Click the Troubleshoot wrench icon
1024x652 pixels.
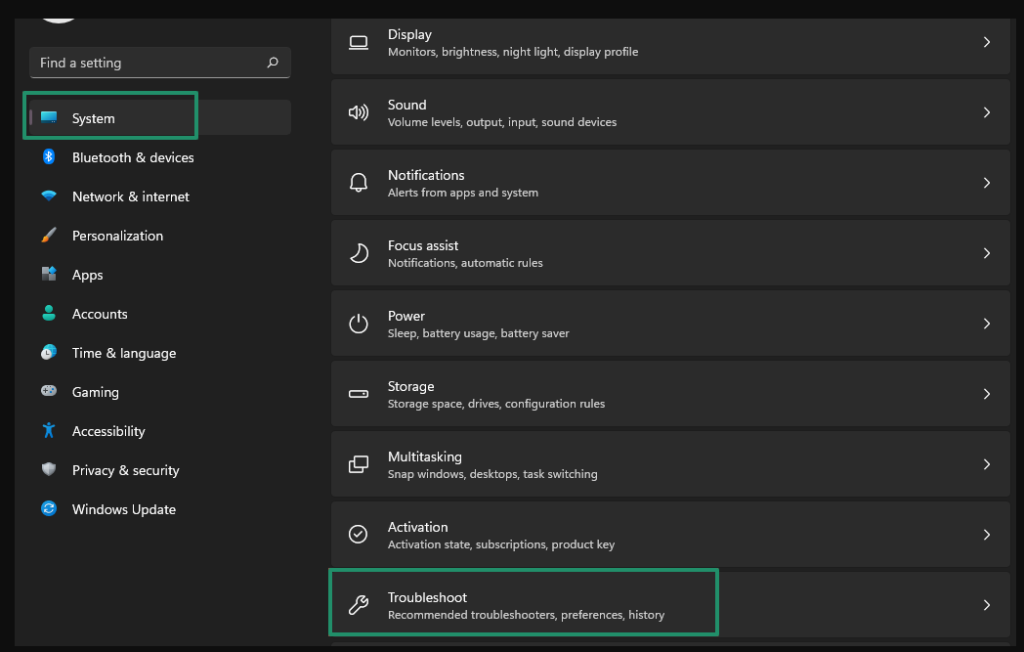click(359, 604)
